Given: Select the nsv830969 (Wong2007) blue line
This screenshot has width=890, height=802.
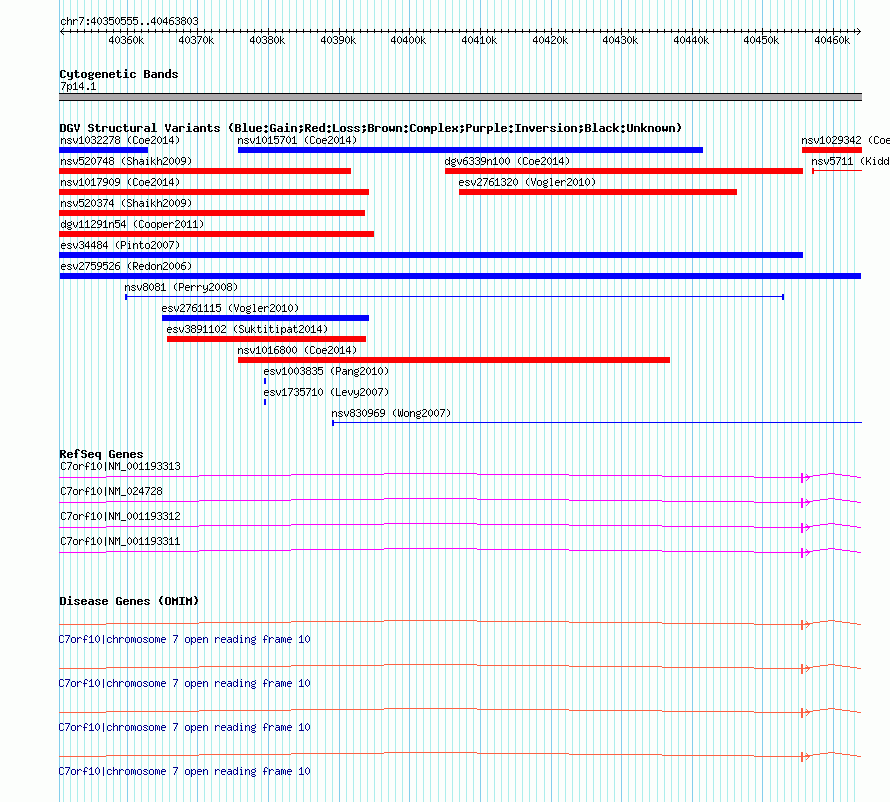Looking at the screenshot, I should tap(597, 423).
